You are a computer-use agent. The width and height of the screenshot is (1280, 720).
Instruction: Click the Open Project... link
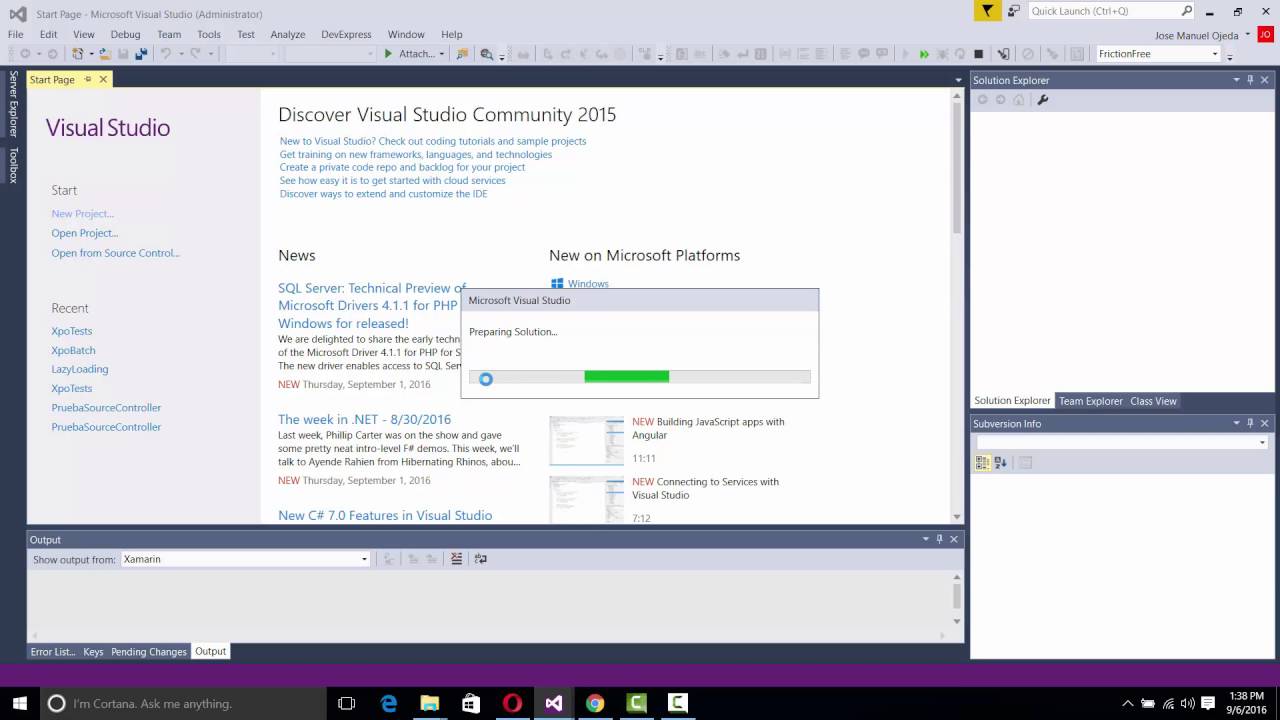click(x=85, y=233)
